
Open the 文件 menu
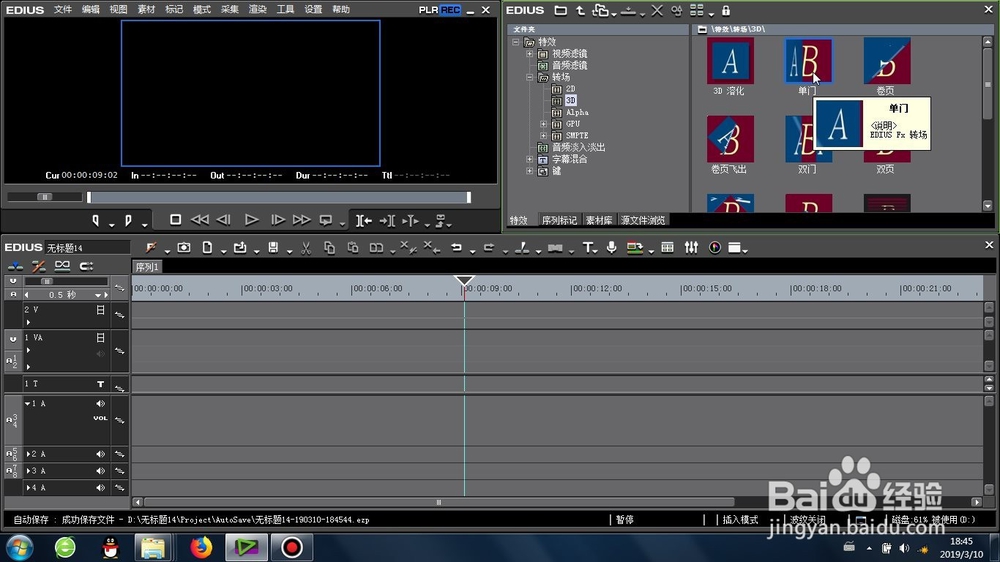[62, 10]
